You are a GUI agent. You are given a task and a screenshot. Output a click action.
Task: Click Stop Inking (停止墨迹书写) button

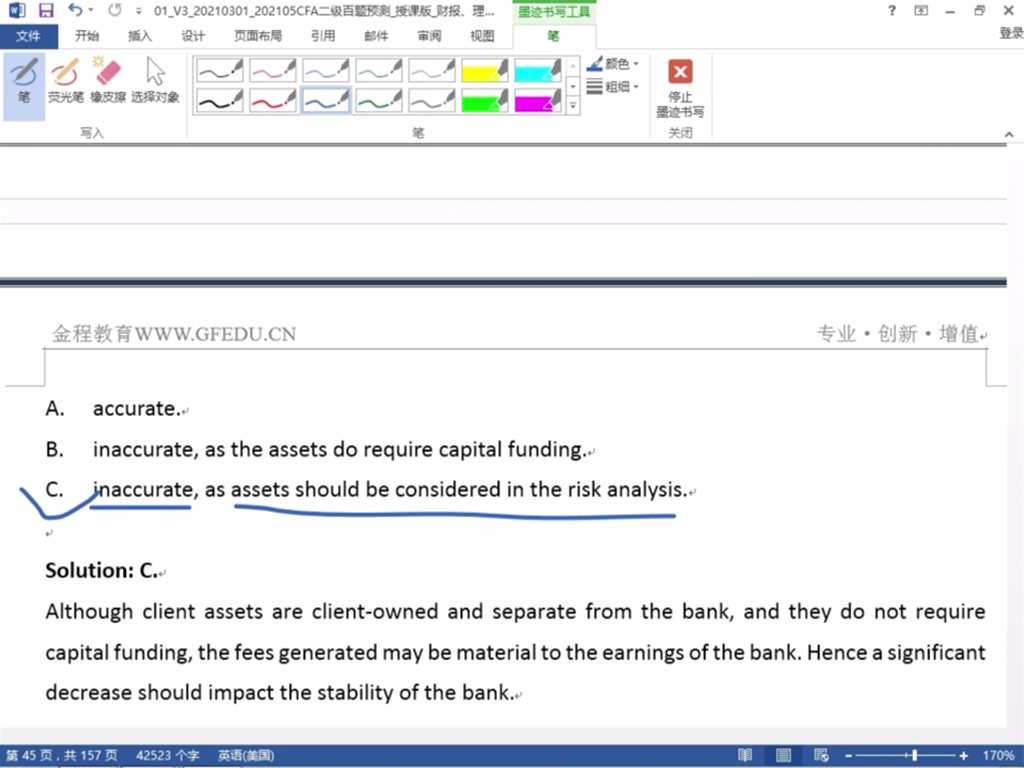coord(680,86)
